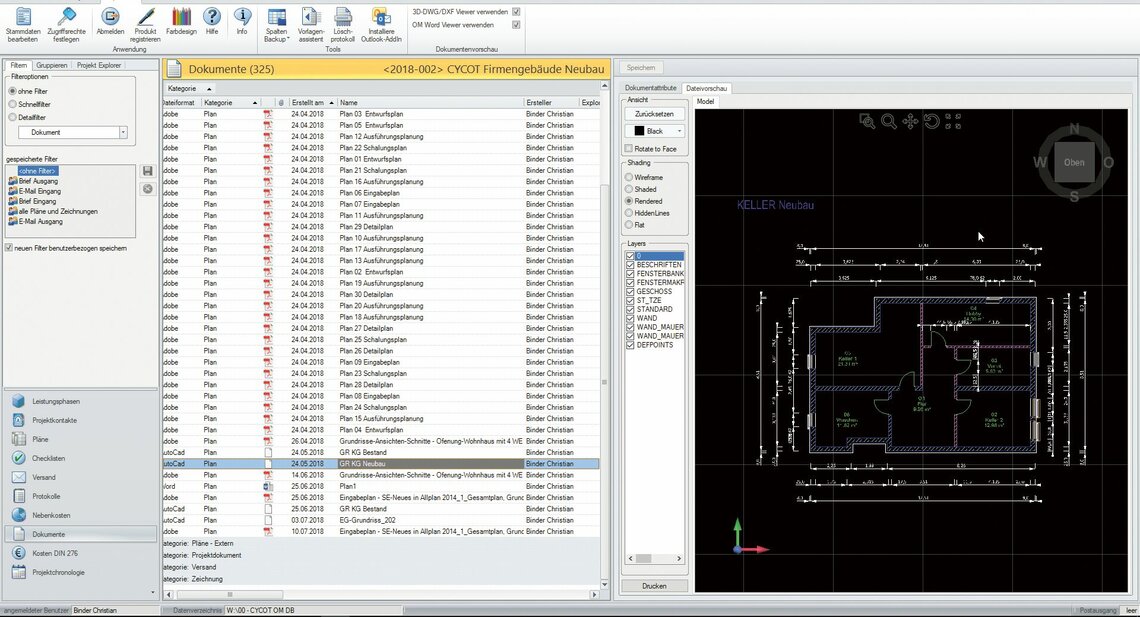Image resolution: width=1140 pixels, height=617 pixels.
Task: Click the Oben view cube face
Action: pos(1074,163)
